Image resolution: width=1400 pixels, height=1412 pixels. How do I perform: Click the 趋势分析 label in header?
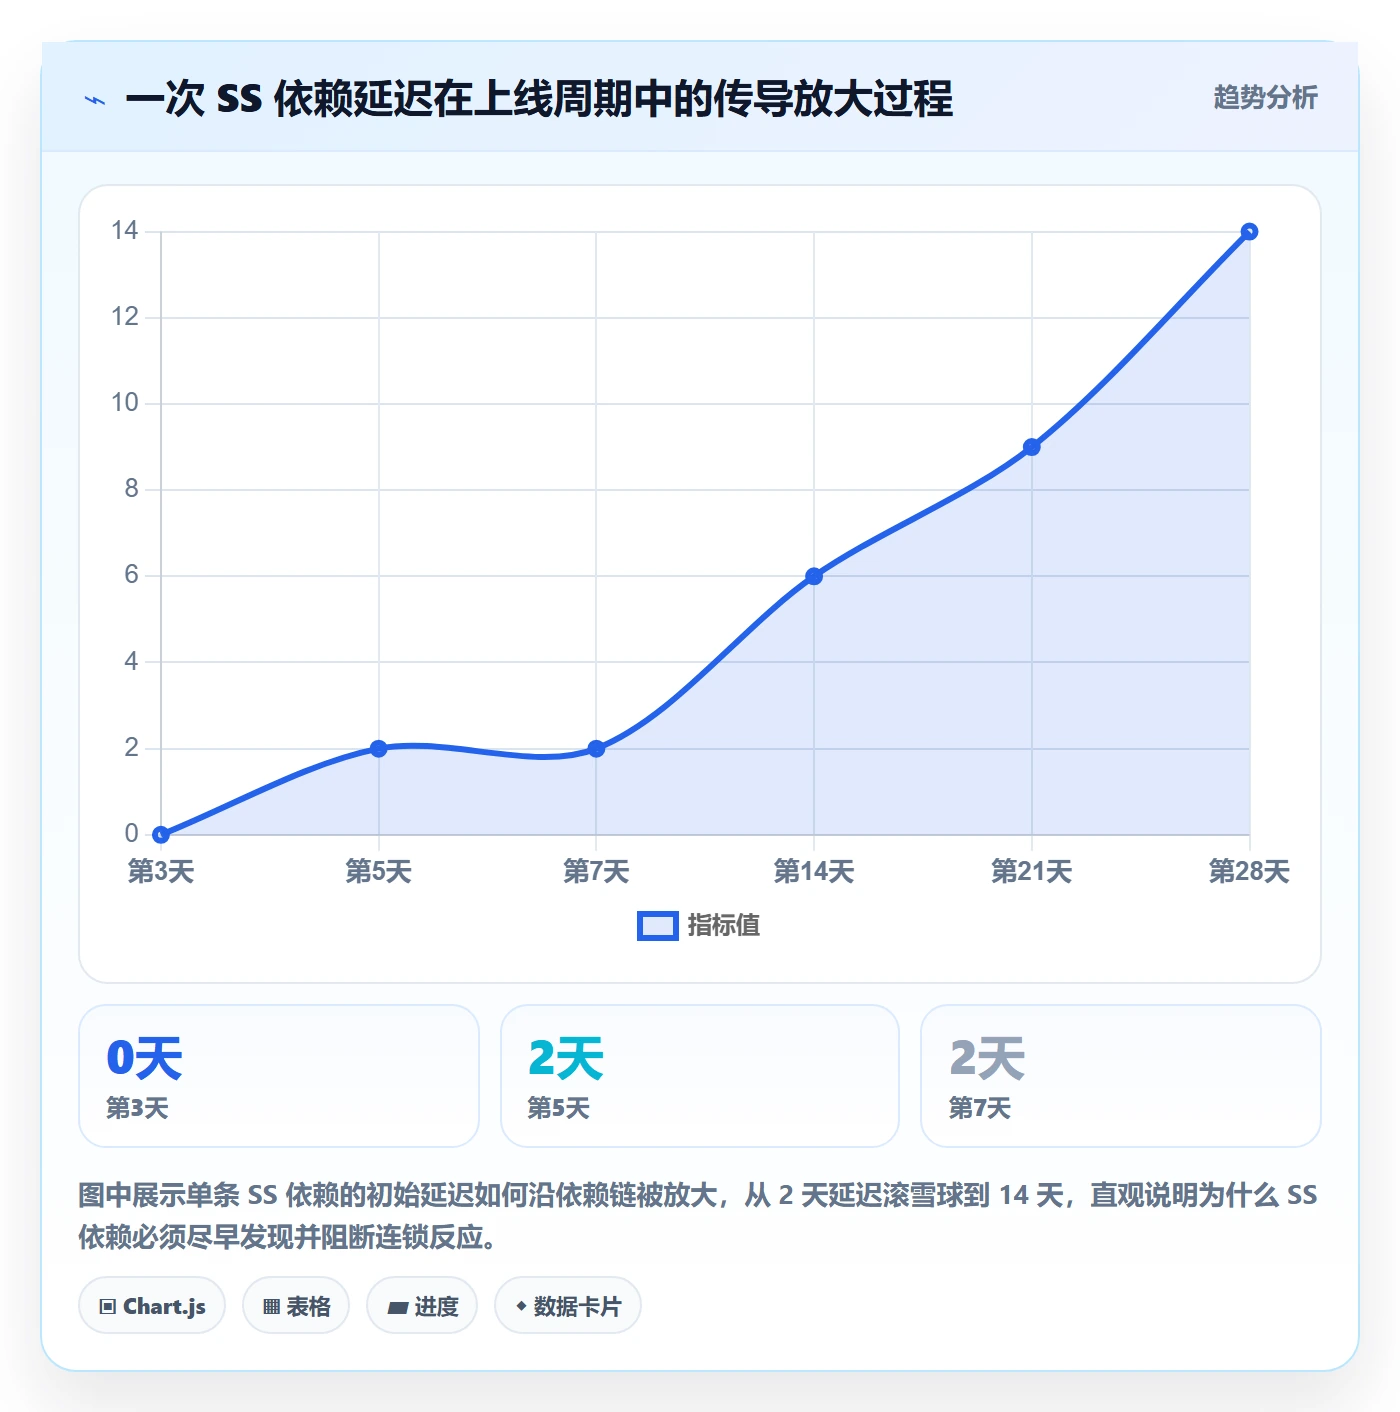pos(1265,97)
